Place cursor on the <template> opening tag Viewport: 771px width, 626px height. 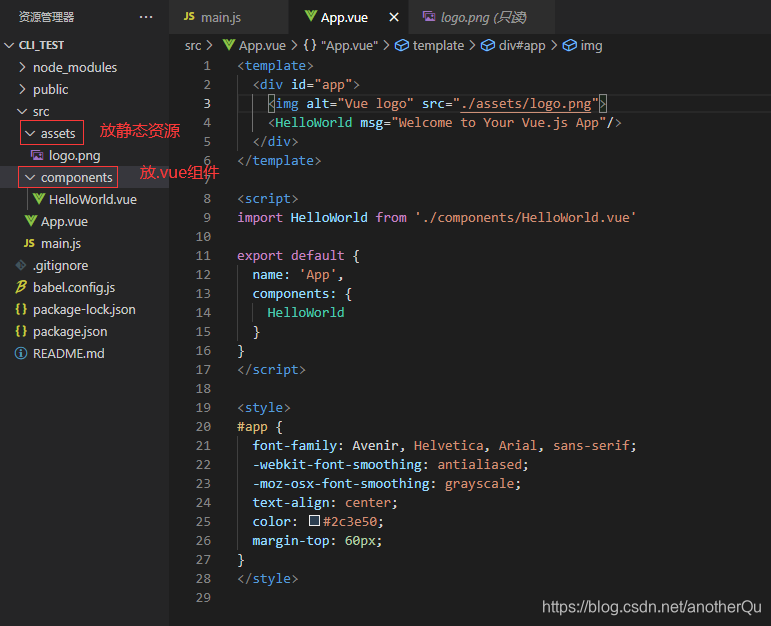click(x=275, y=65)
